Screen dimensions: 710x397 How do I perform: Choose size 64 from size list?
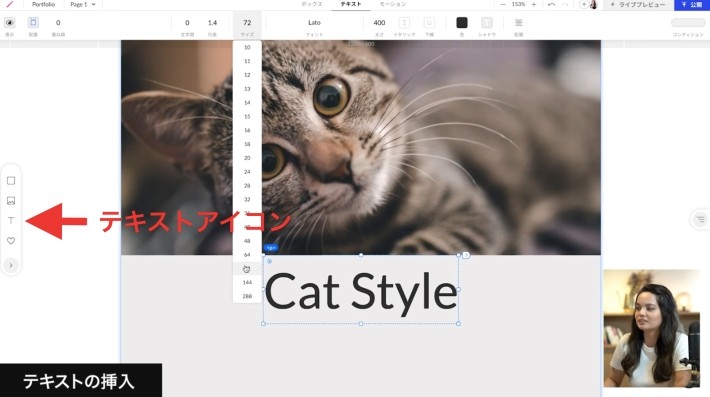(x=247, y=254)
